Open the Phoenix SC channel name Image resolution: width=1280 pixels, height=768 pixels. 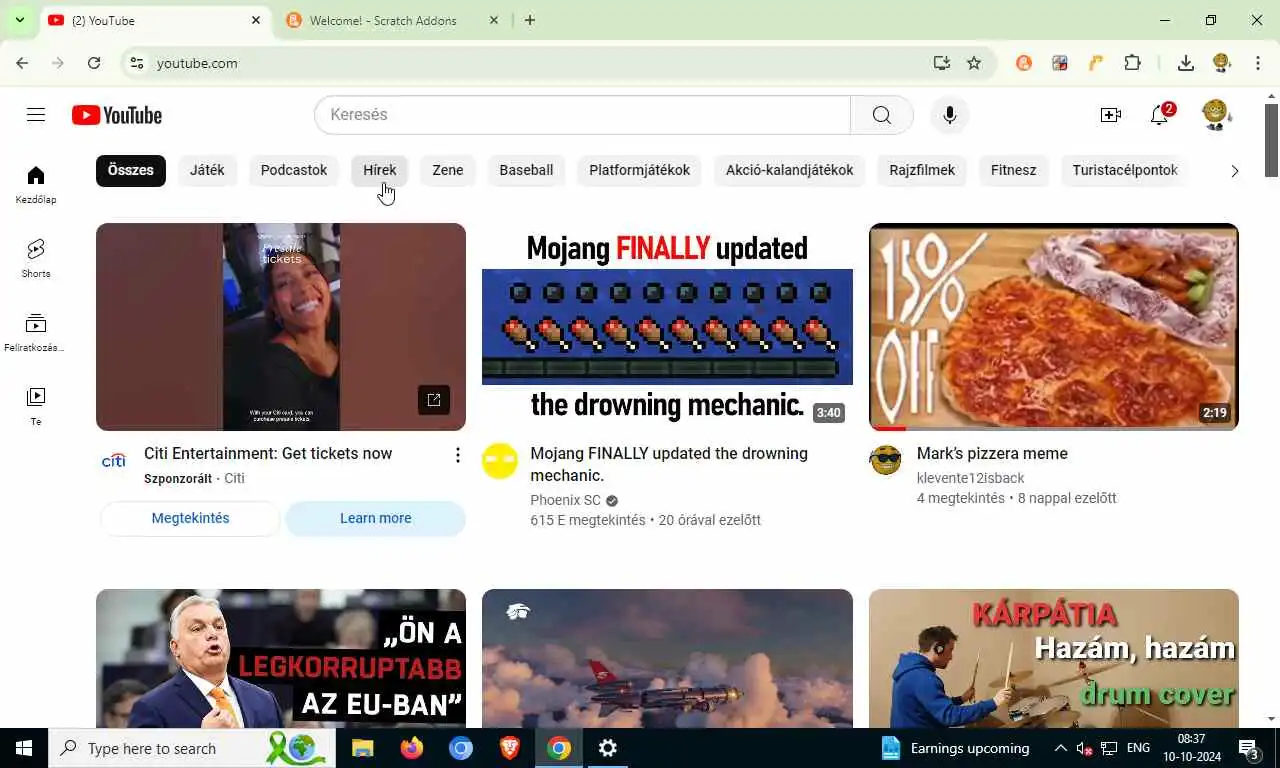pos(566,500)
